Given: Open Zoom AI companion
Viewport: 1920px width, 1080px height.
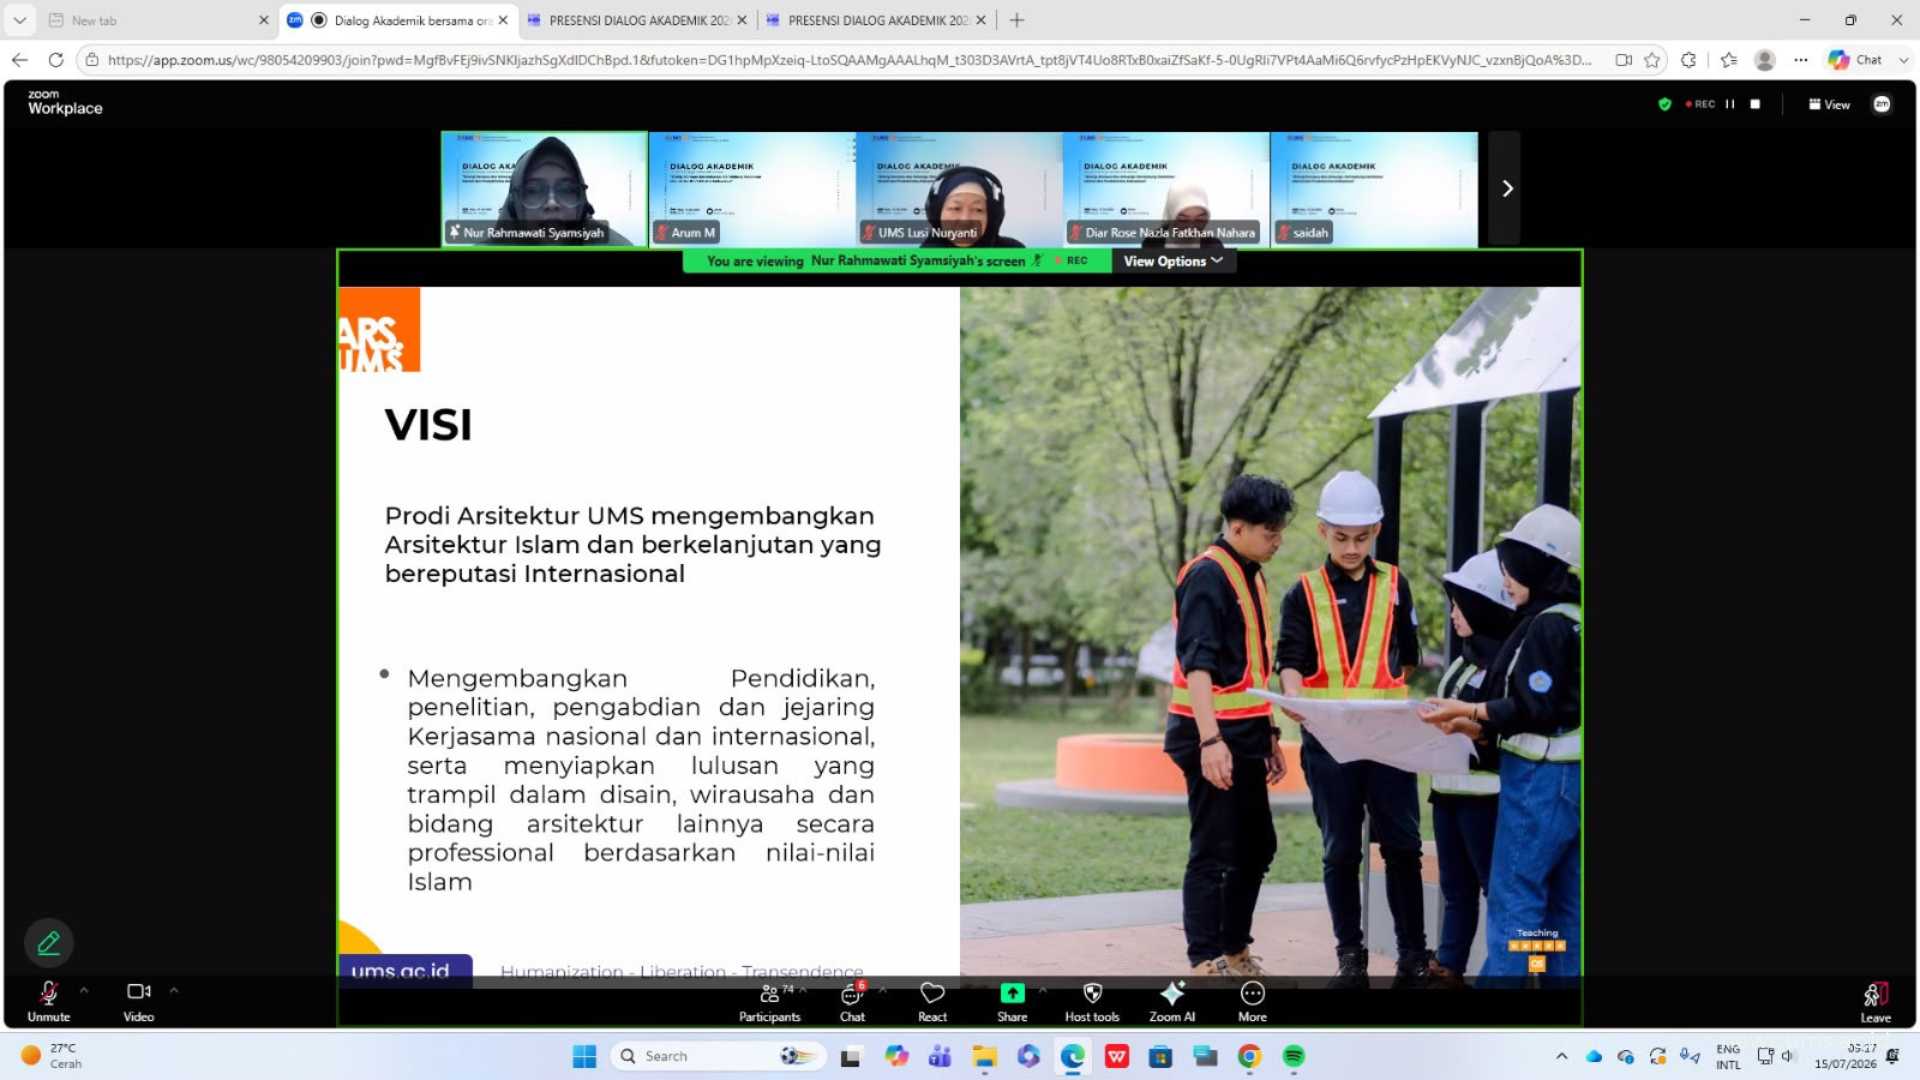Looking at the screenshot, I should point(1172,1002).
